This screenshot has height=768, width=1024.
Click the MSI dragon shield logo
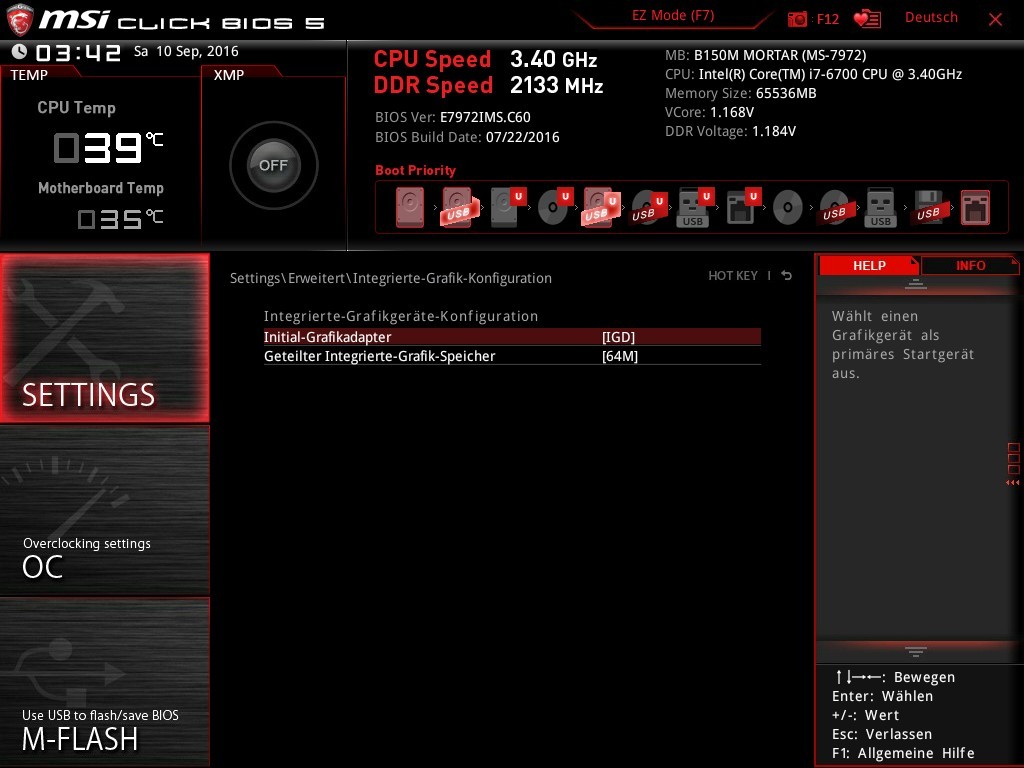20,20
